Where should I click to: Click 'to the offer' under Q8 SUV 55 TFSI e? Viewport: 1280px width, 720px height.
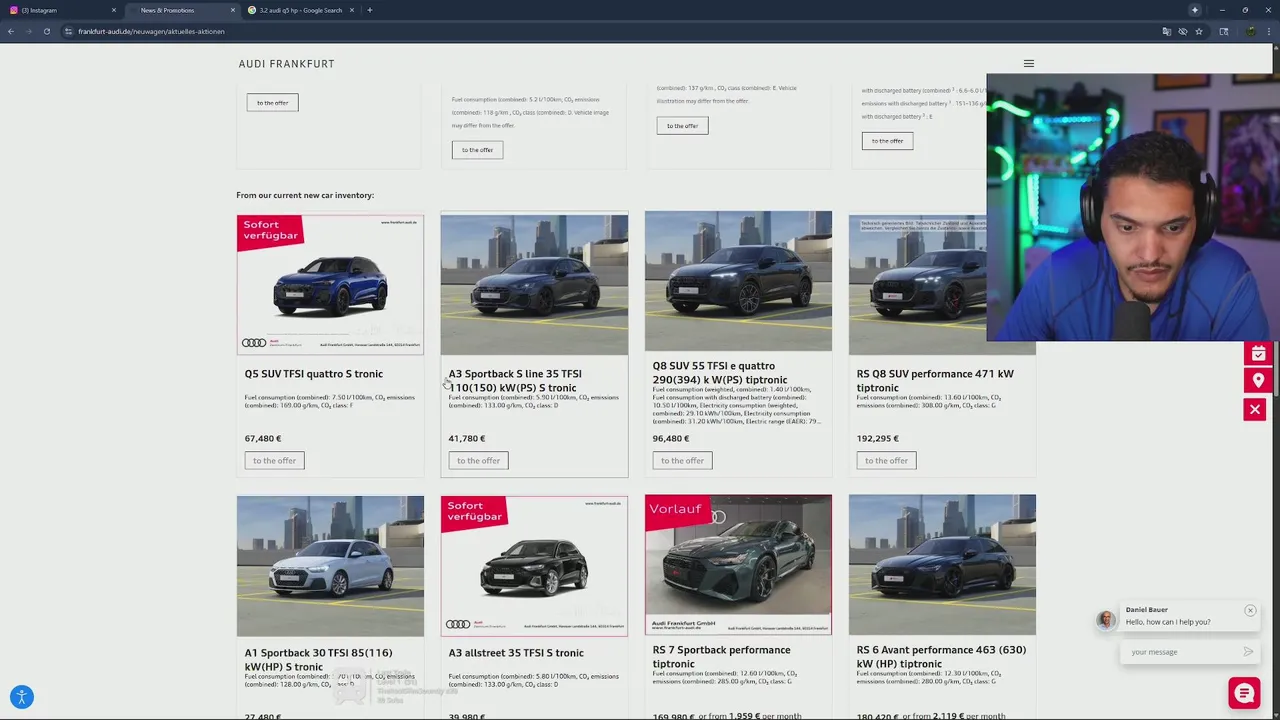(x=682, y=460)
